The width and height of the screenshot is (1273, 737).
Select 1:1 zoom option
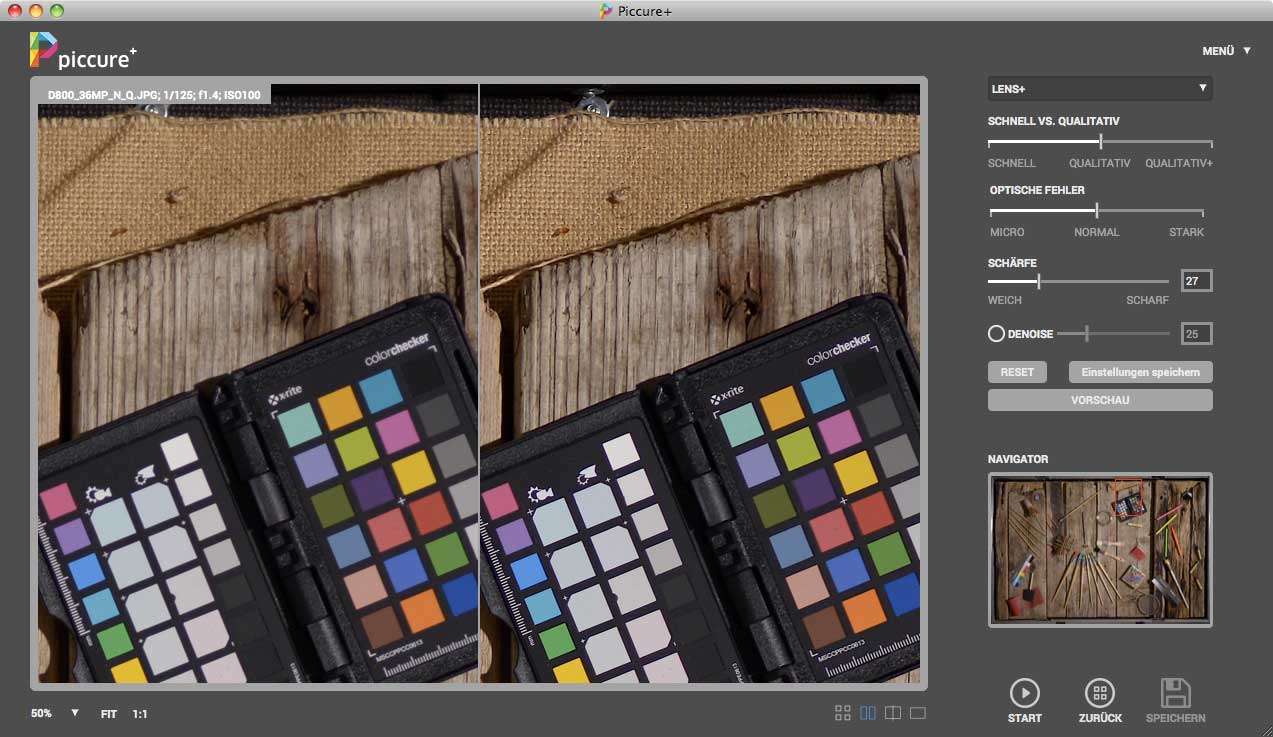(x=140, y=714)
